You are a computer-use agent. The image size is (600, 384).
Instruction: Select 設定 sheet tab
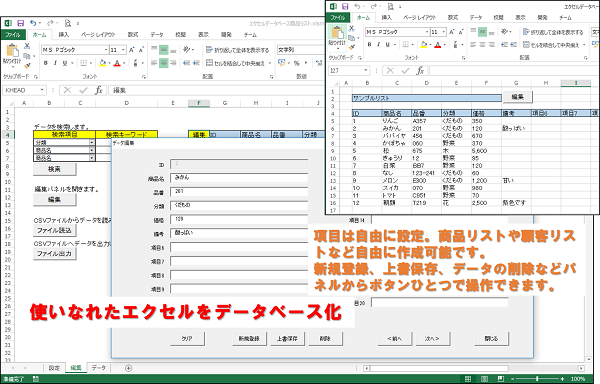(x=54, y=368)
